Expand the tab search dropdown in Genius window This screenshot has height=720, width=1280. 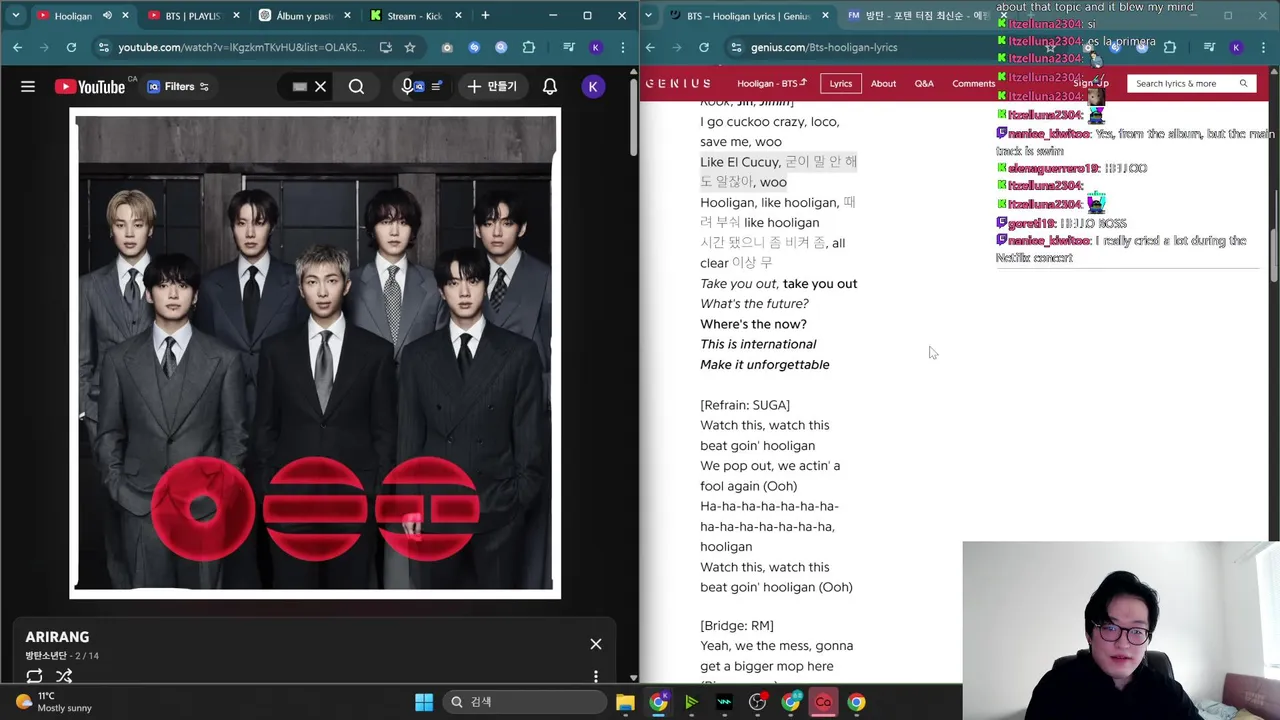tap(650, 16)
